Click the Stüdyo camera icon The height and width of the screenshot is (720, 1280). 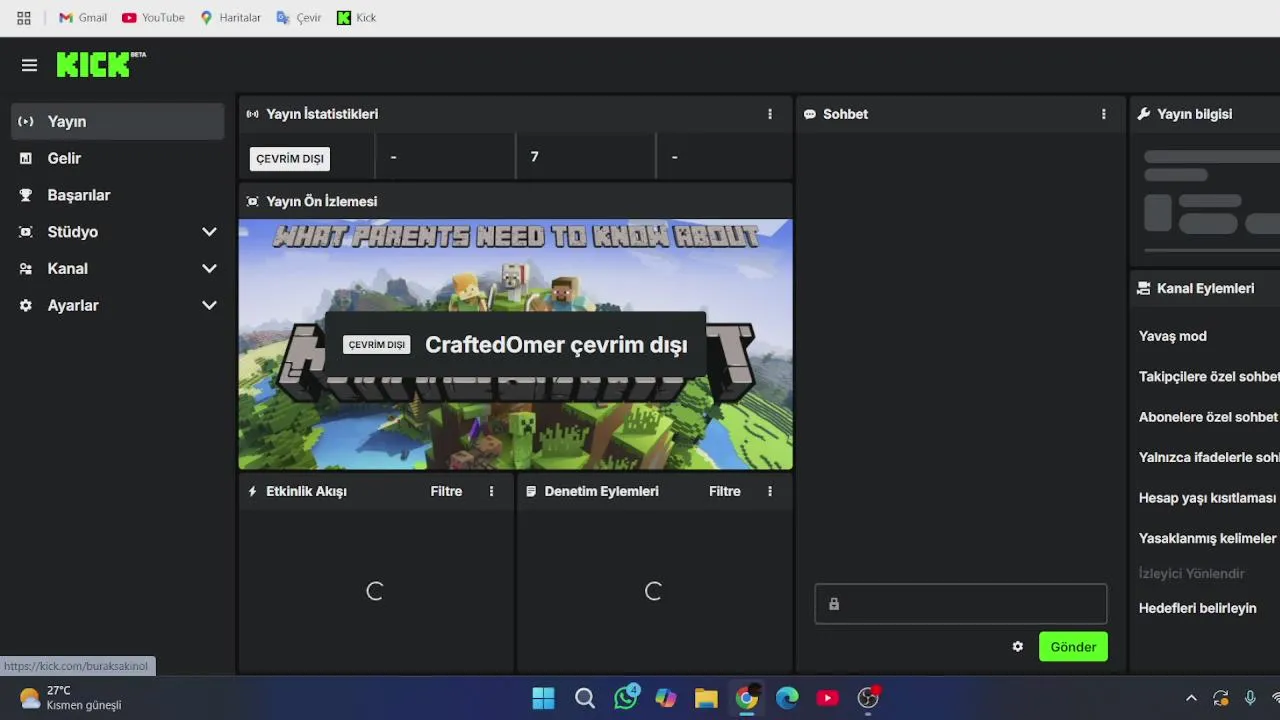point(26,232)
